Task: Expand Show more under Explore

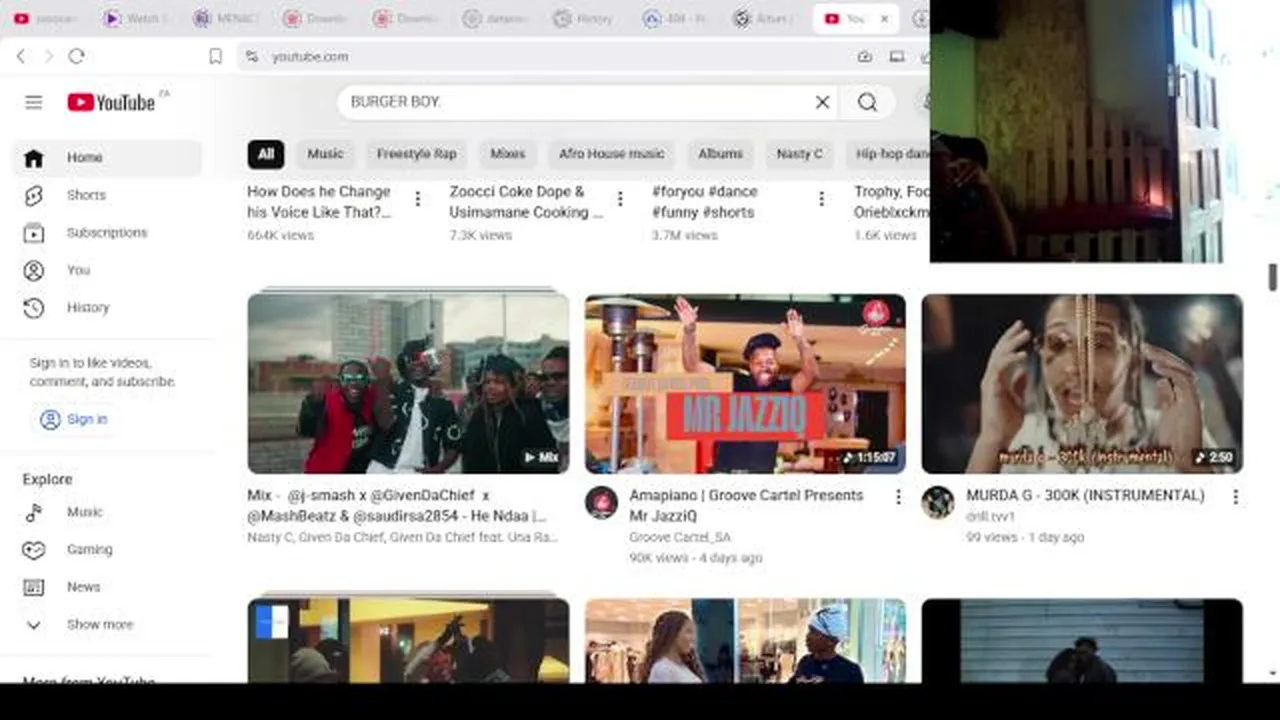Action: tap(107, 625)
